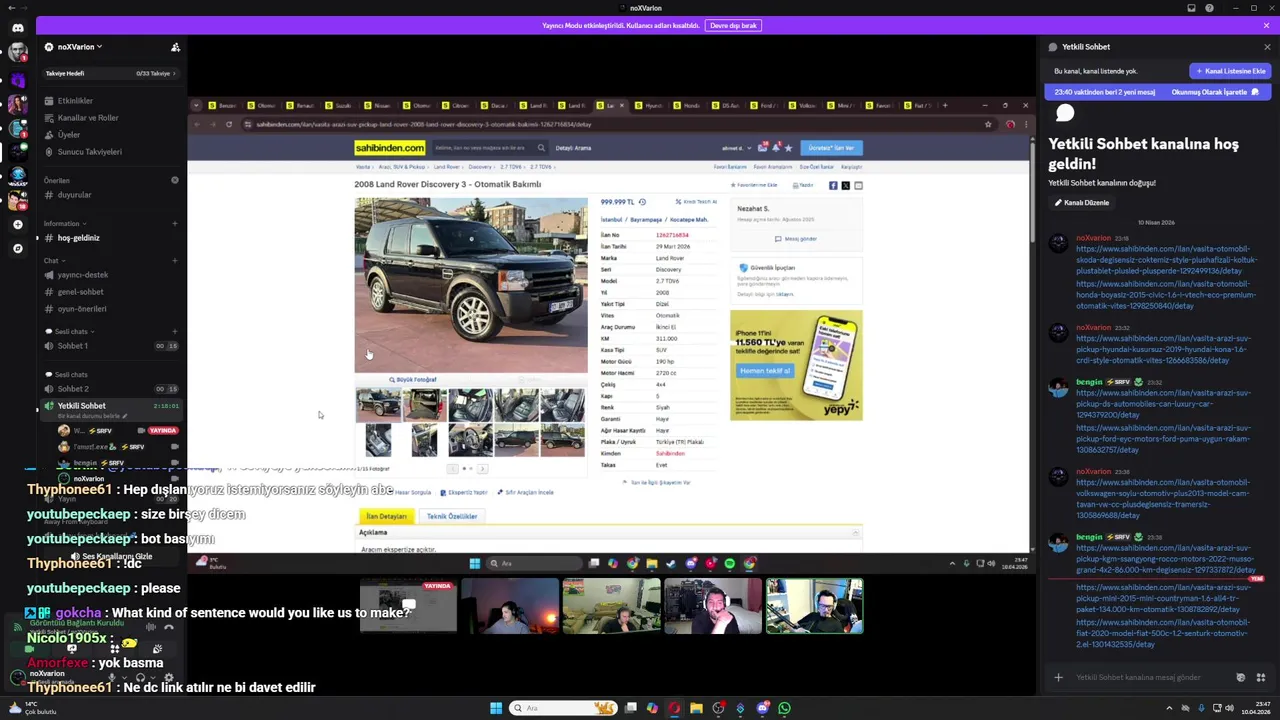
Task: Open Discord from the Windows taskbar
Action: pyautogui.click(x=763, y=708)
